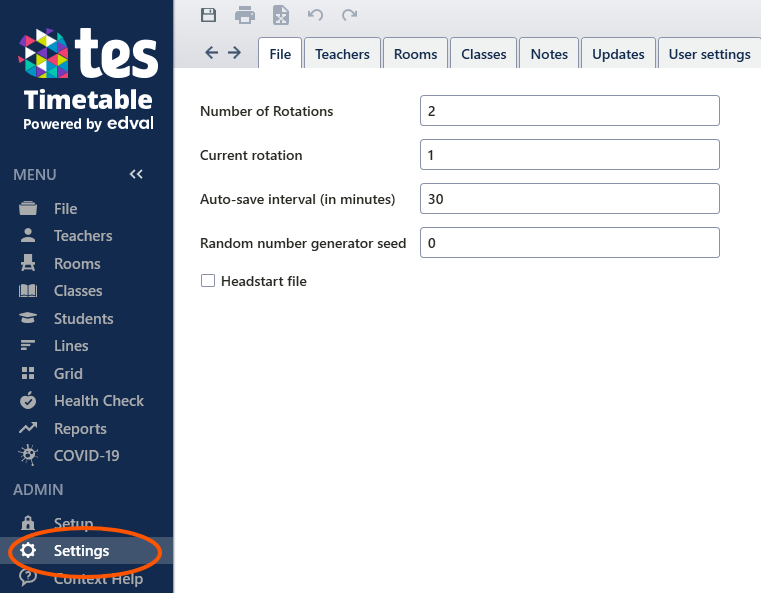Open Grid in the sidebar menu

coord(68,373)
